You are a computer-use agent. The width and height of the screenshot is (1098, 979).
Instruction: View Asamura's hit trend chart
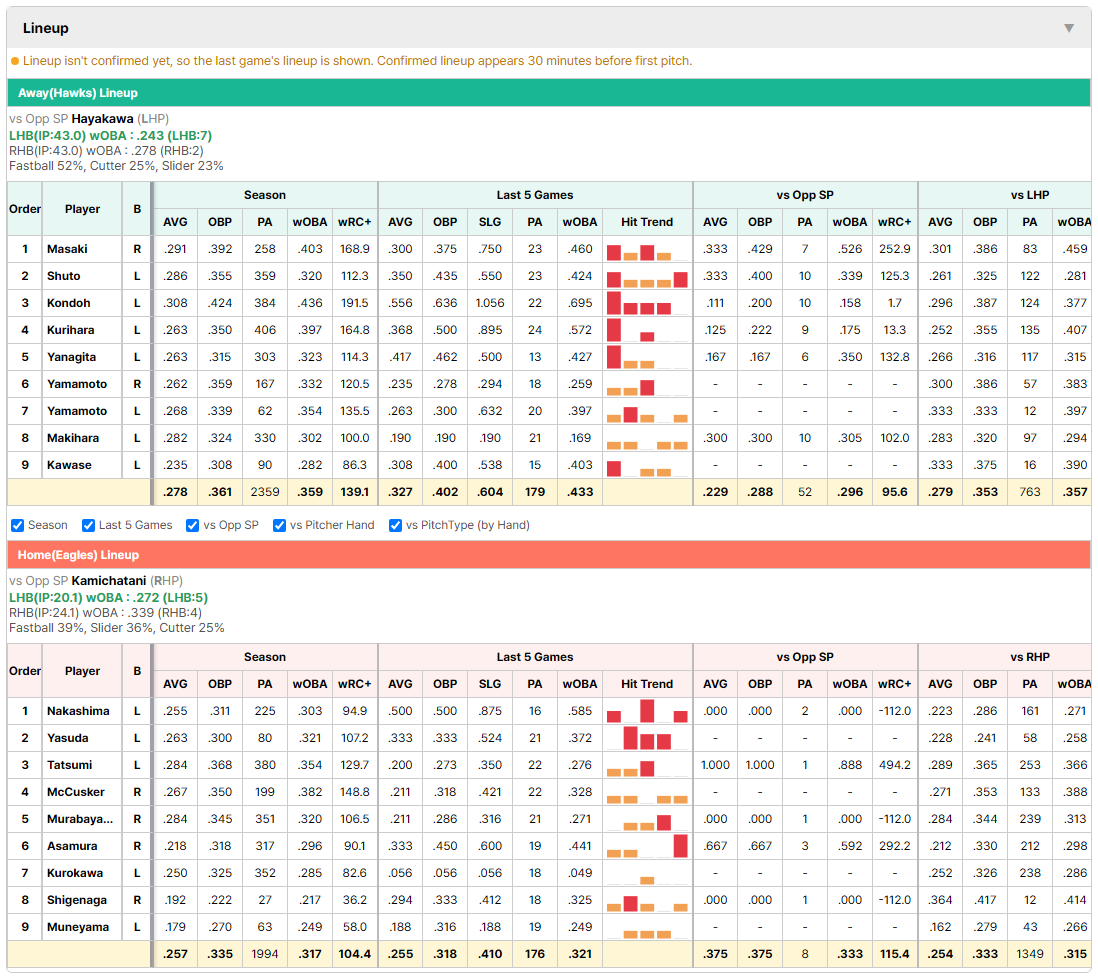coord(646,846)
